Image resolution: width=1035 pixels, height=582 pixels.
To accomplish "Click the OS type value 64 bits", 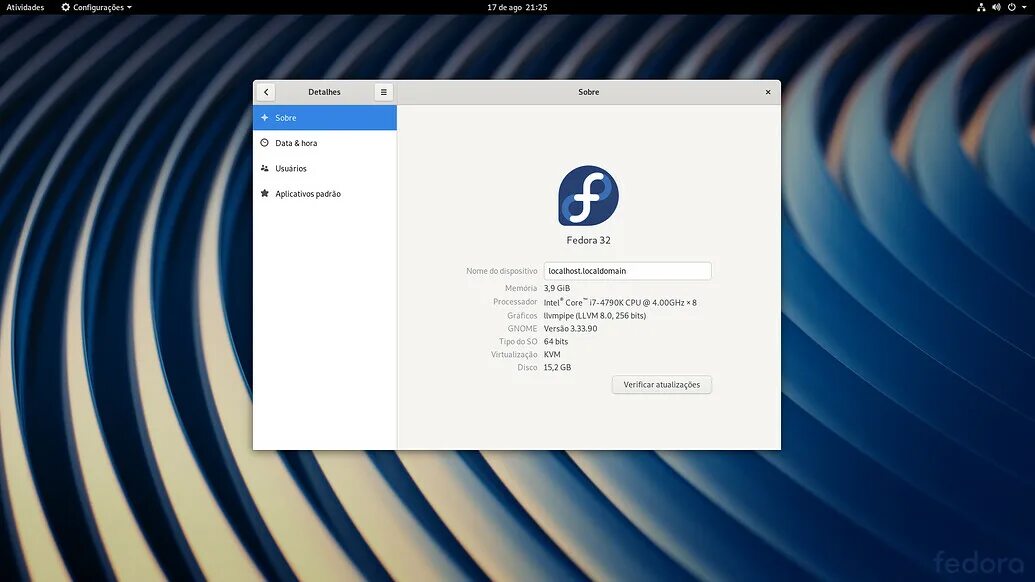I will pos(556,342).
